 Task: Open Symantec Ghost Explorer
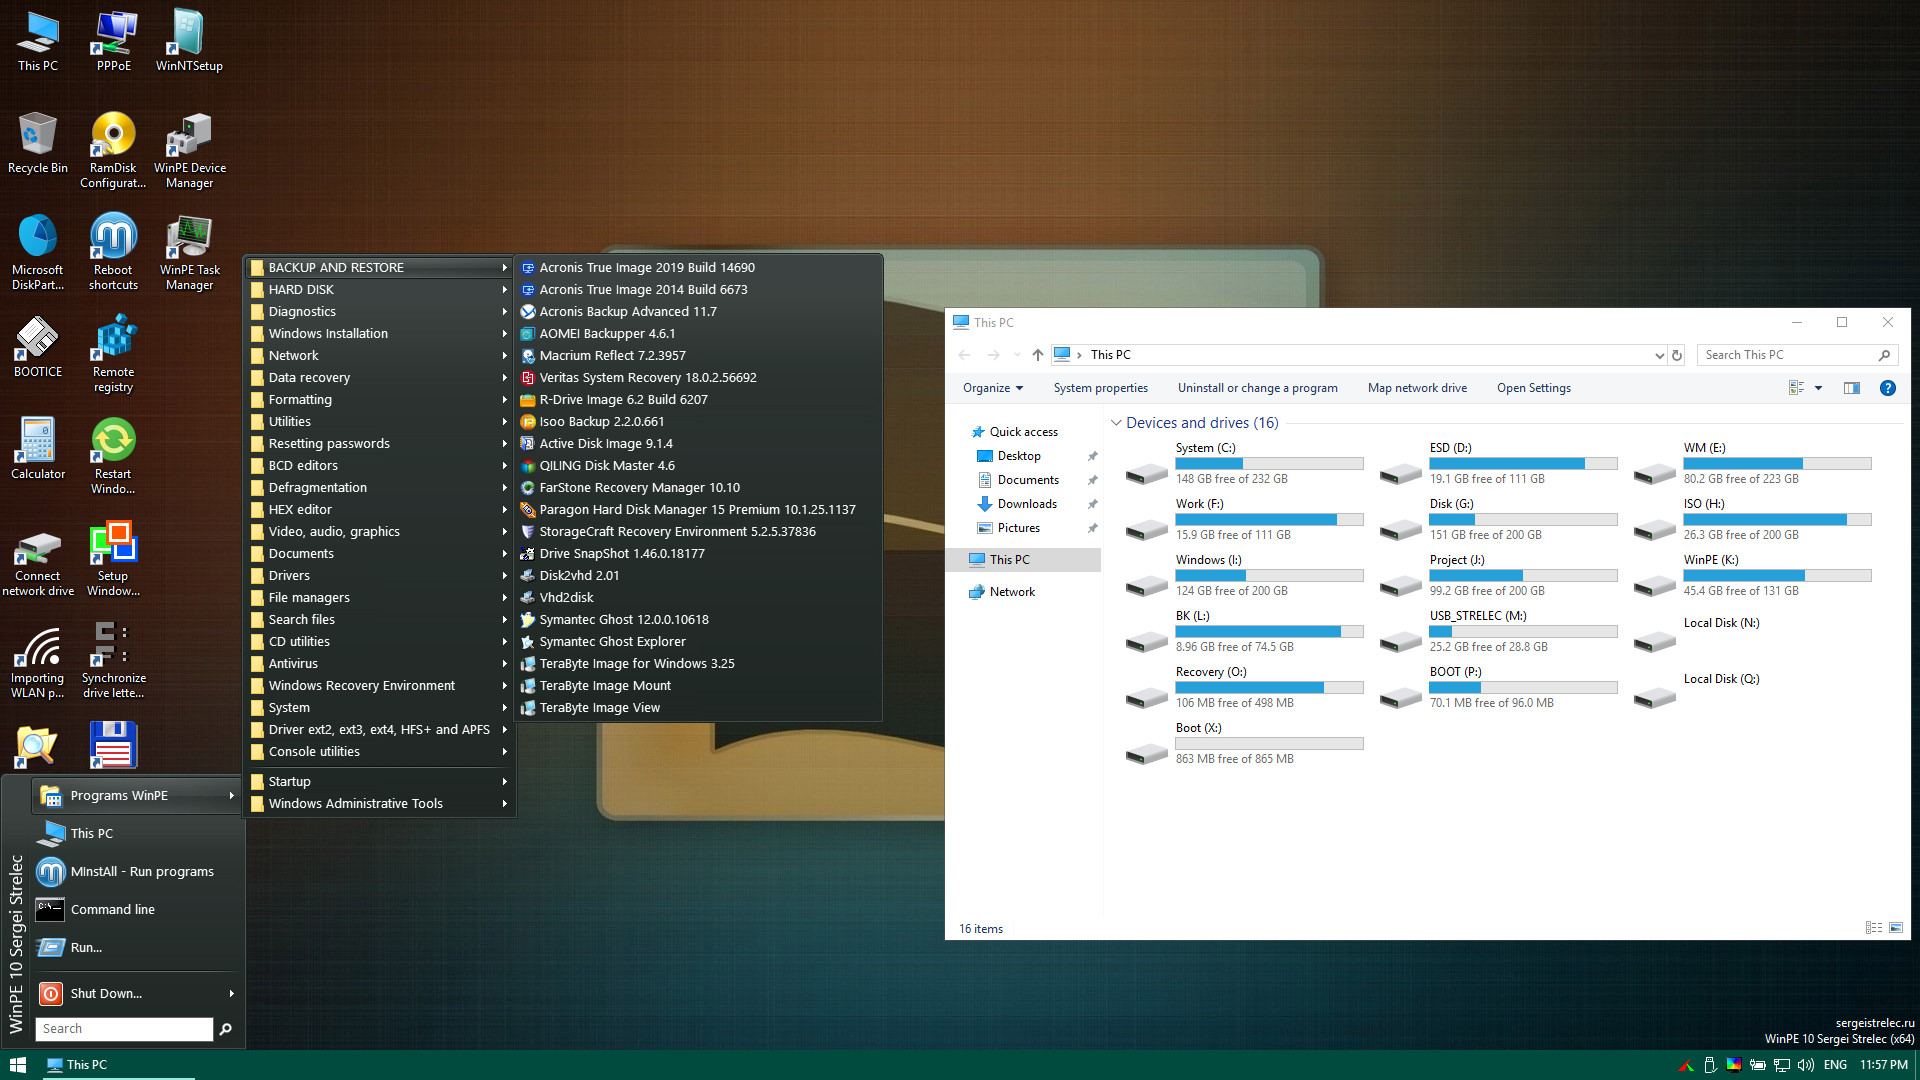click(612, 641)
